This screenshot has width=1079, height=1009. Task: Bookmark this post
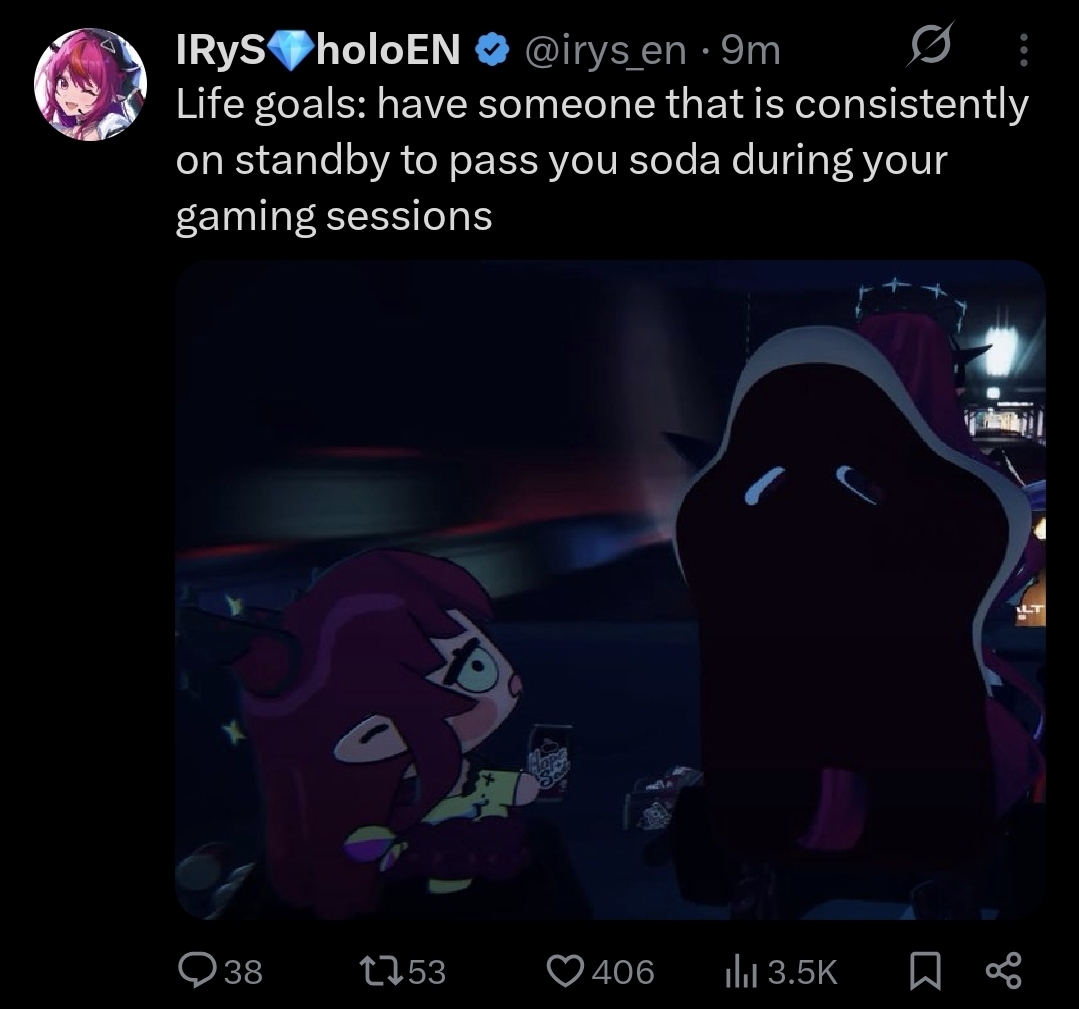pos(926,971)
